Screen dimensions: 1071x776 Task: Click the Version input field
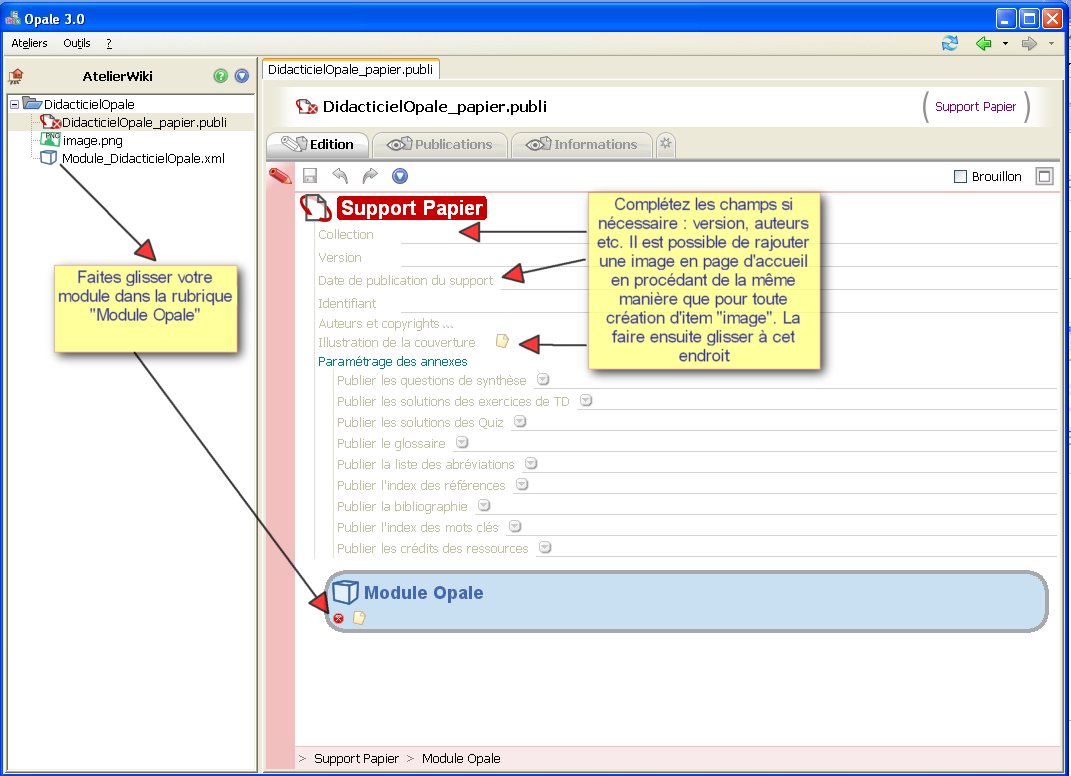(x=729, y=258)
